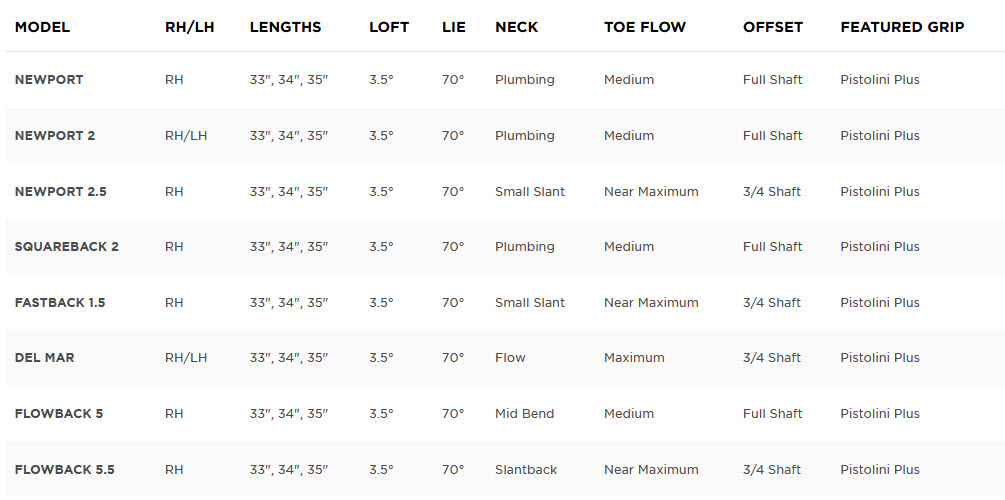Click the RH/LH column header
The width and height of the screenshot is (1005, 500).
pos(188,27)
